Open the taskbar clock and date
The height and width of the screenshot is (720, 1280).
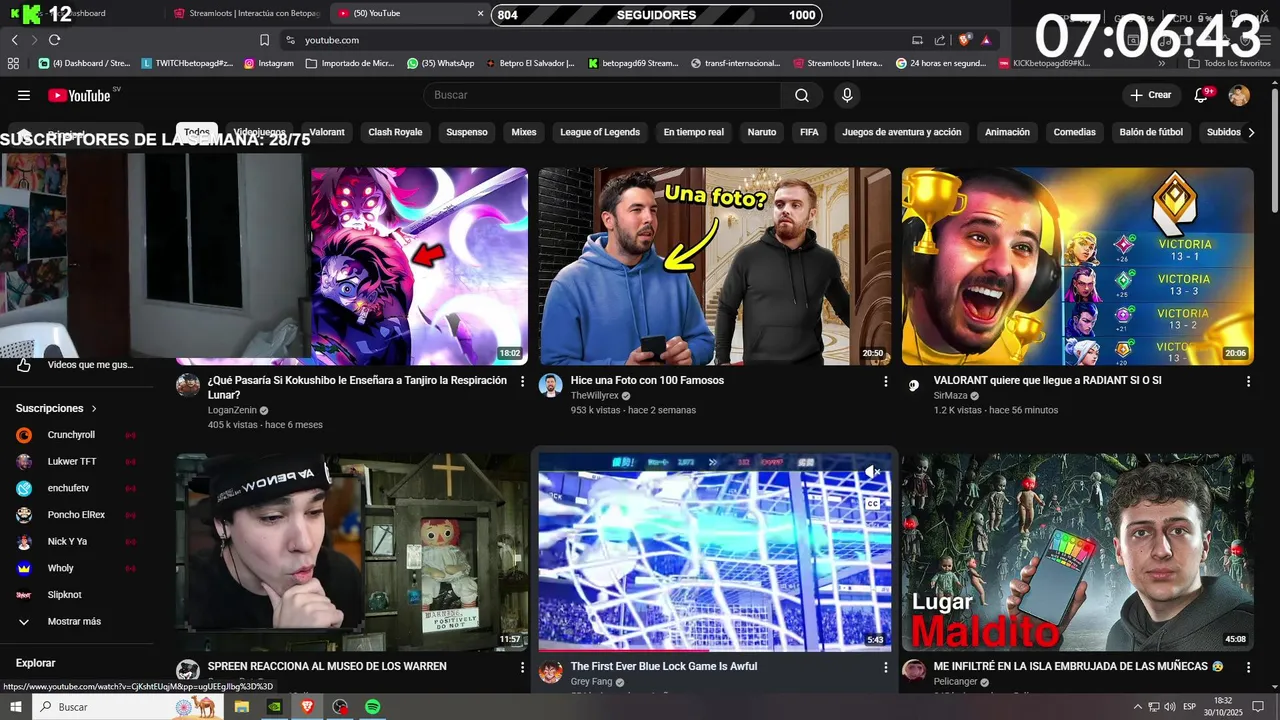1223,707
